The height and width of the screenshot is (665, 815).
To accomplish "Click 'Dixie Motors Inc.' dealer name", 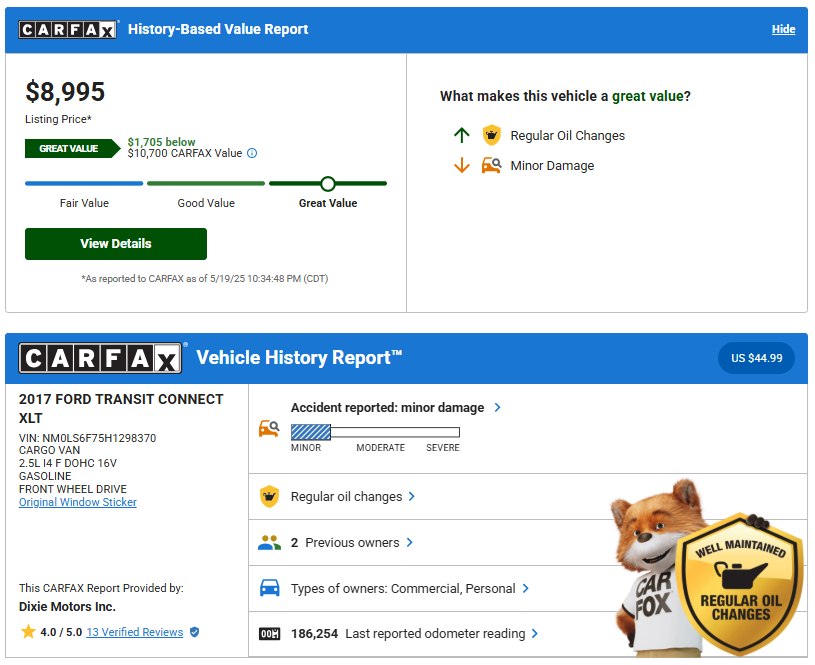I will (67, 607).
